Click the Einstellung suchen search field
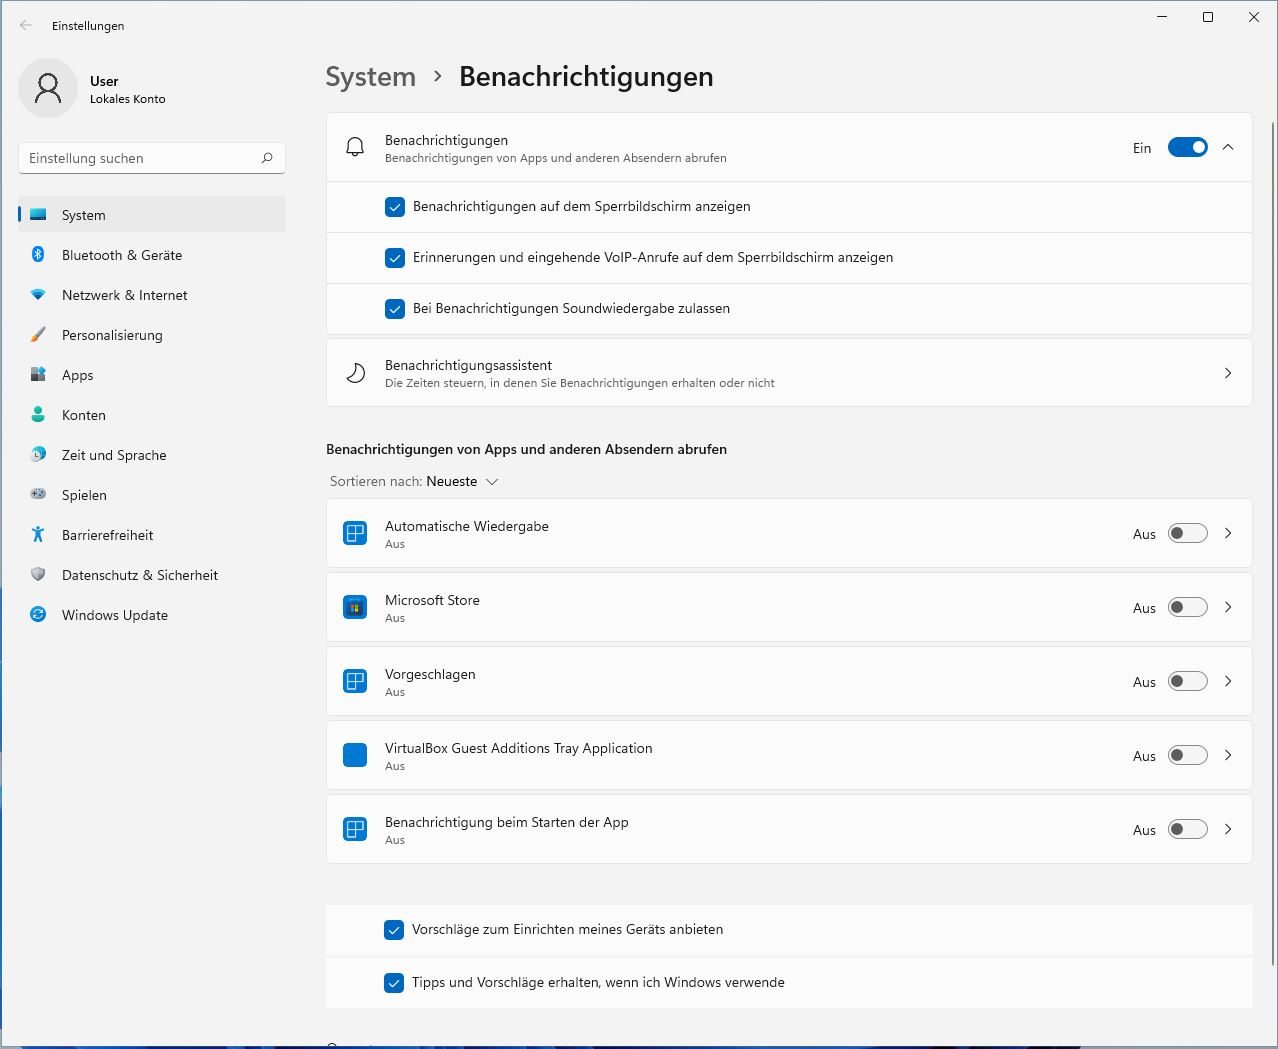Image resolution: width=1278 pixels, height=1049 pixels. click(140, 158)
